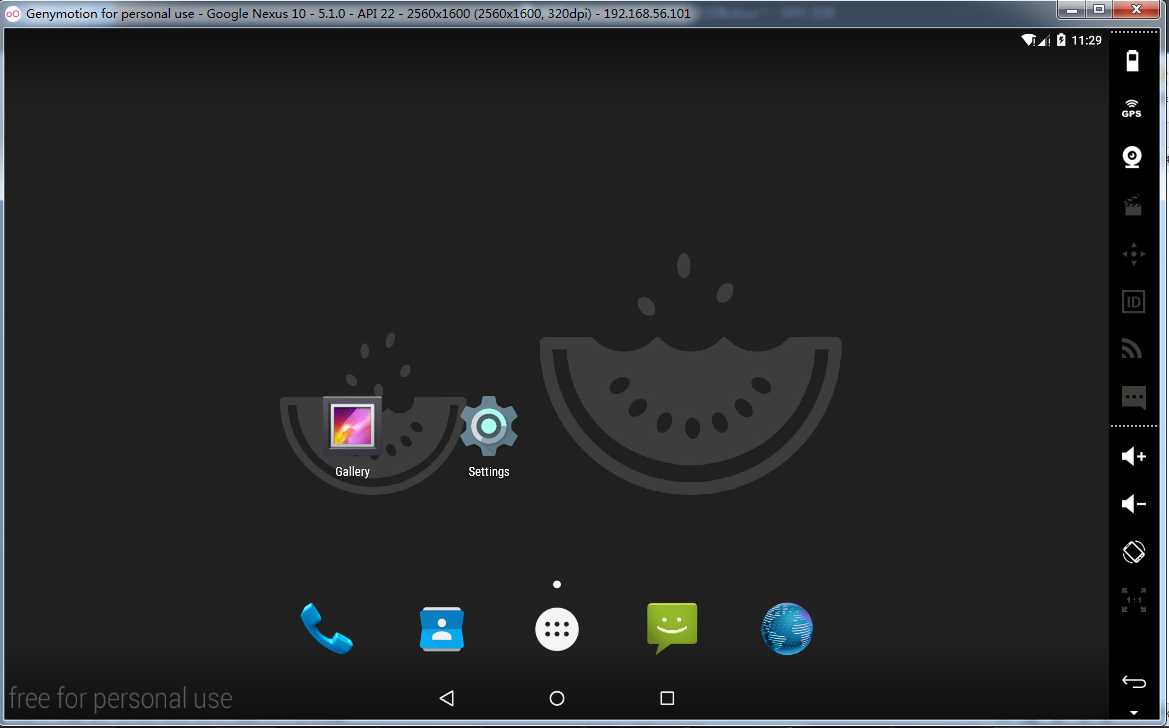Screen dimensions: 1169x728
Task: Open Genymotion remote control arrows widget
Action: (x=1133, y=254)
